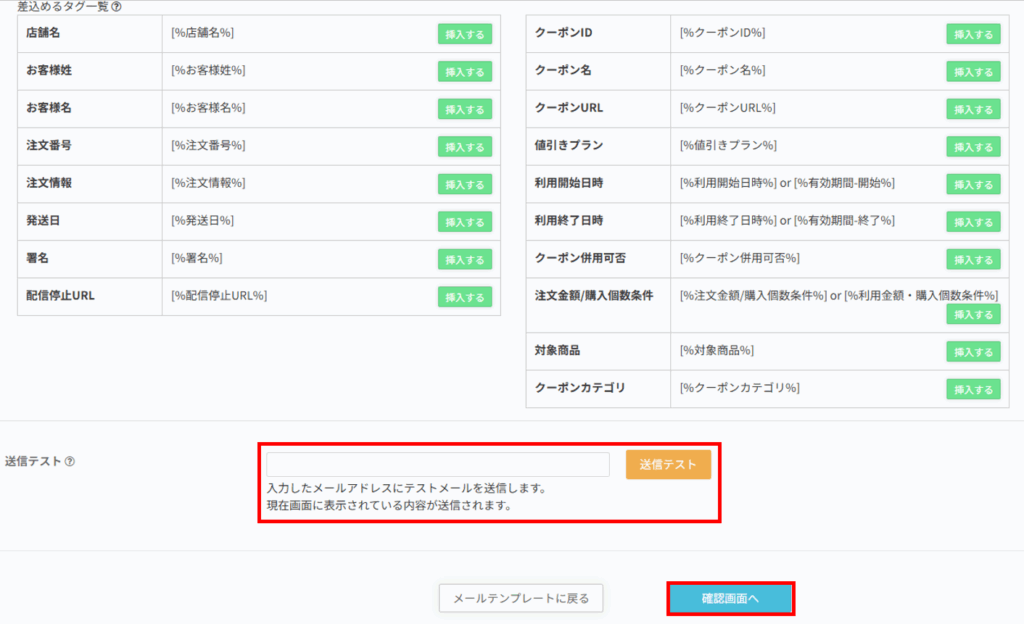Insert the 値引きプラン tag
1024x624 pixels.
[973, 146]
